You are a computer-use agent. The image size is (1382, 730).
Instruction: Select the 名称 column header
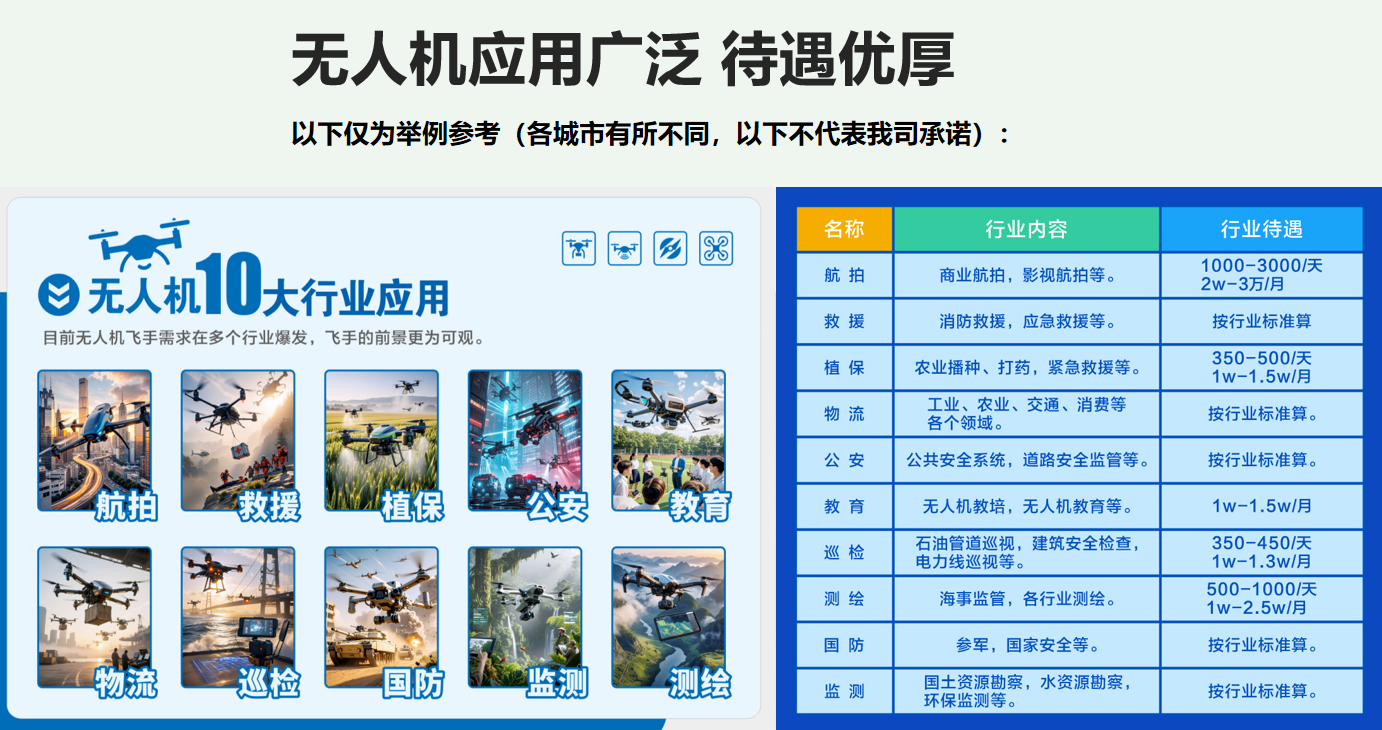[x=844, y=229]
